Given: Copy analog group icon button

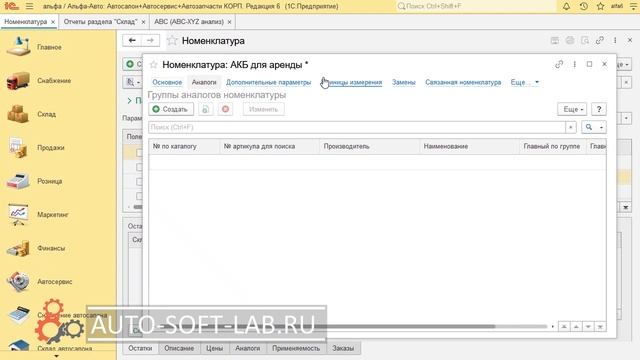Looking at the screenshot, I should [x=206, y=109].
